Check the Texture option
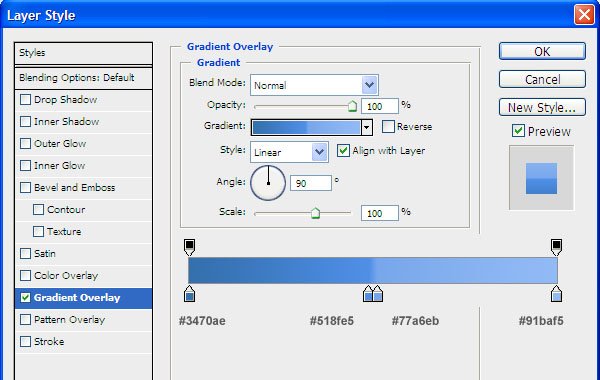This screenshot has height=380, width=600. 38,232
